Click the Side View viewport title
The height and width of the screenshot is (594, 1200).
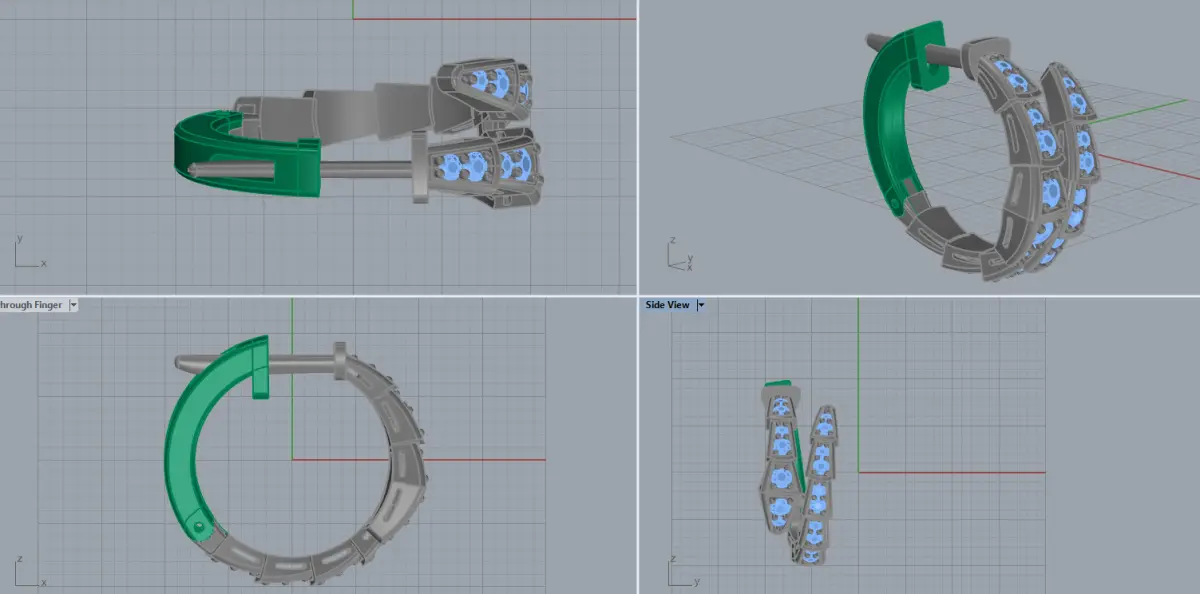667,305
